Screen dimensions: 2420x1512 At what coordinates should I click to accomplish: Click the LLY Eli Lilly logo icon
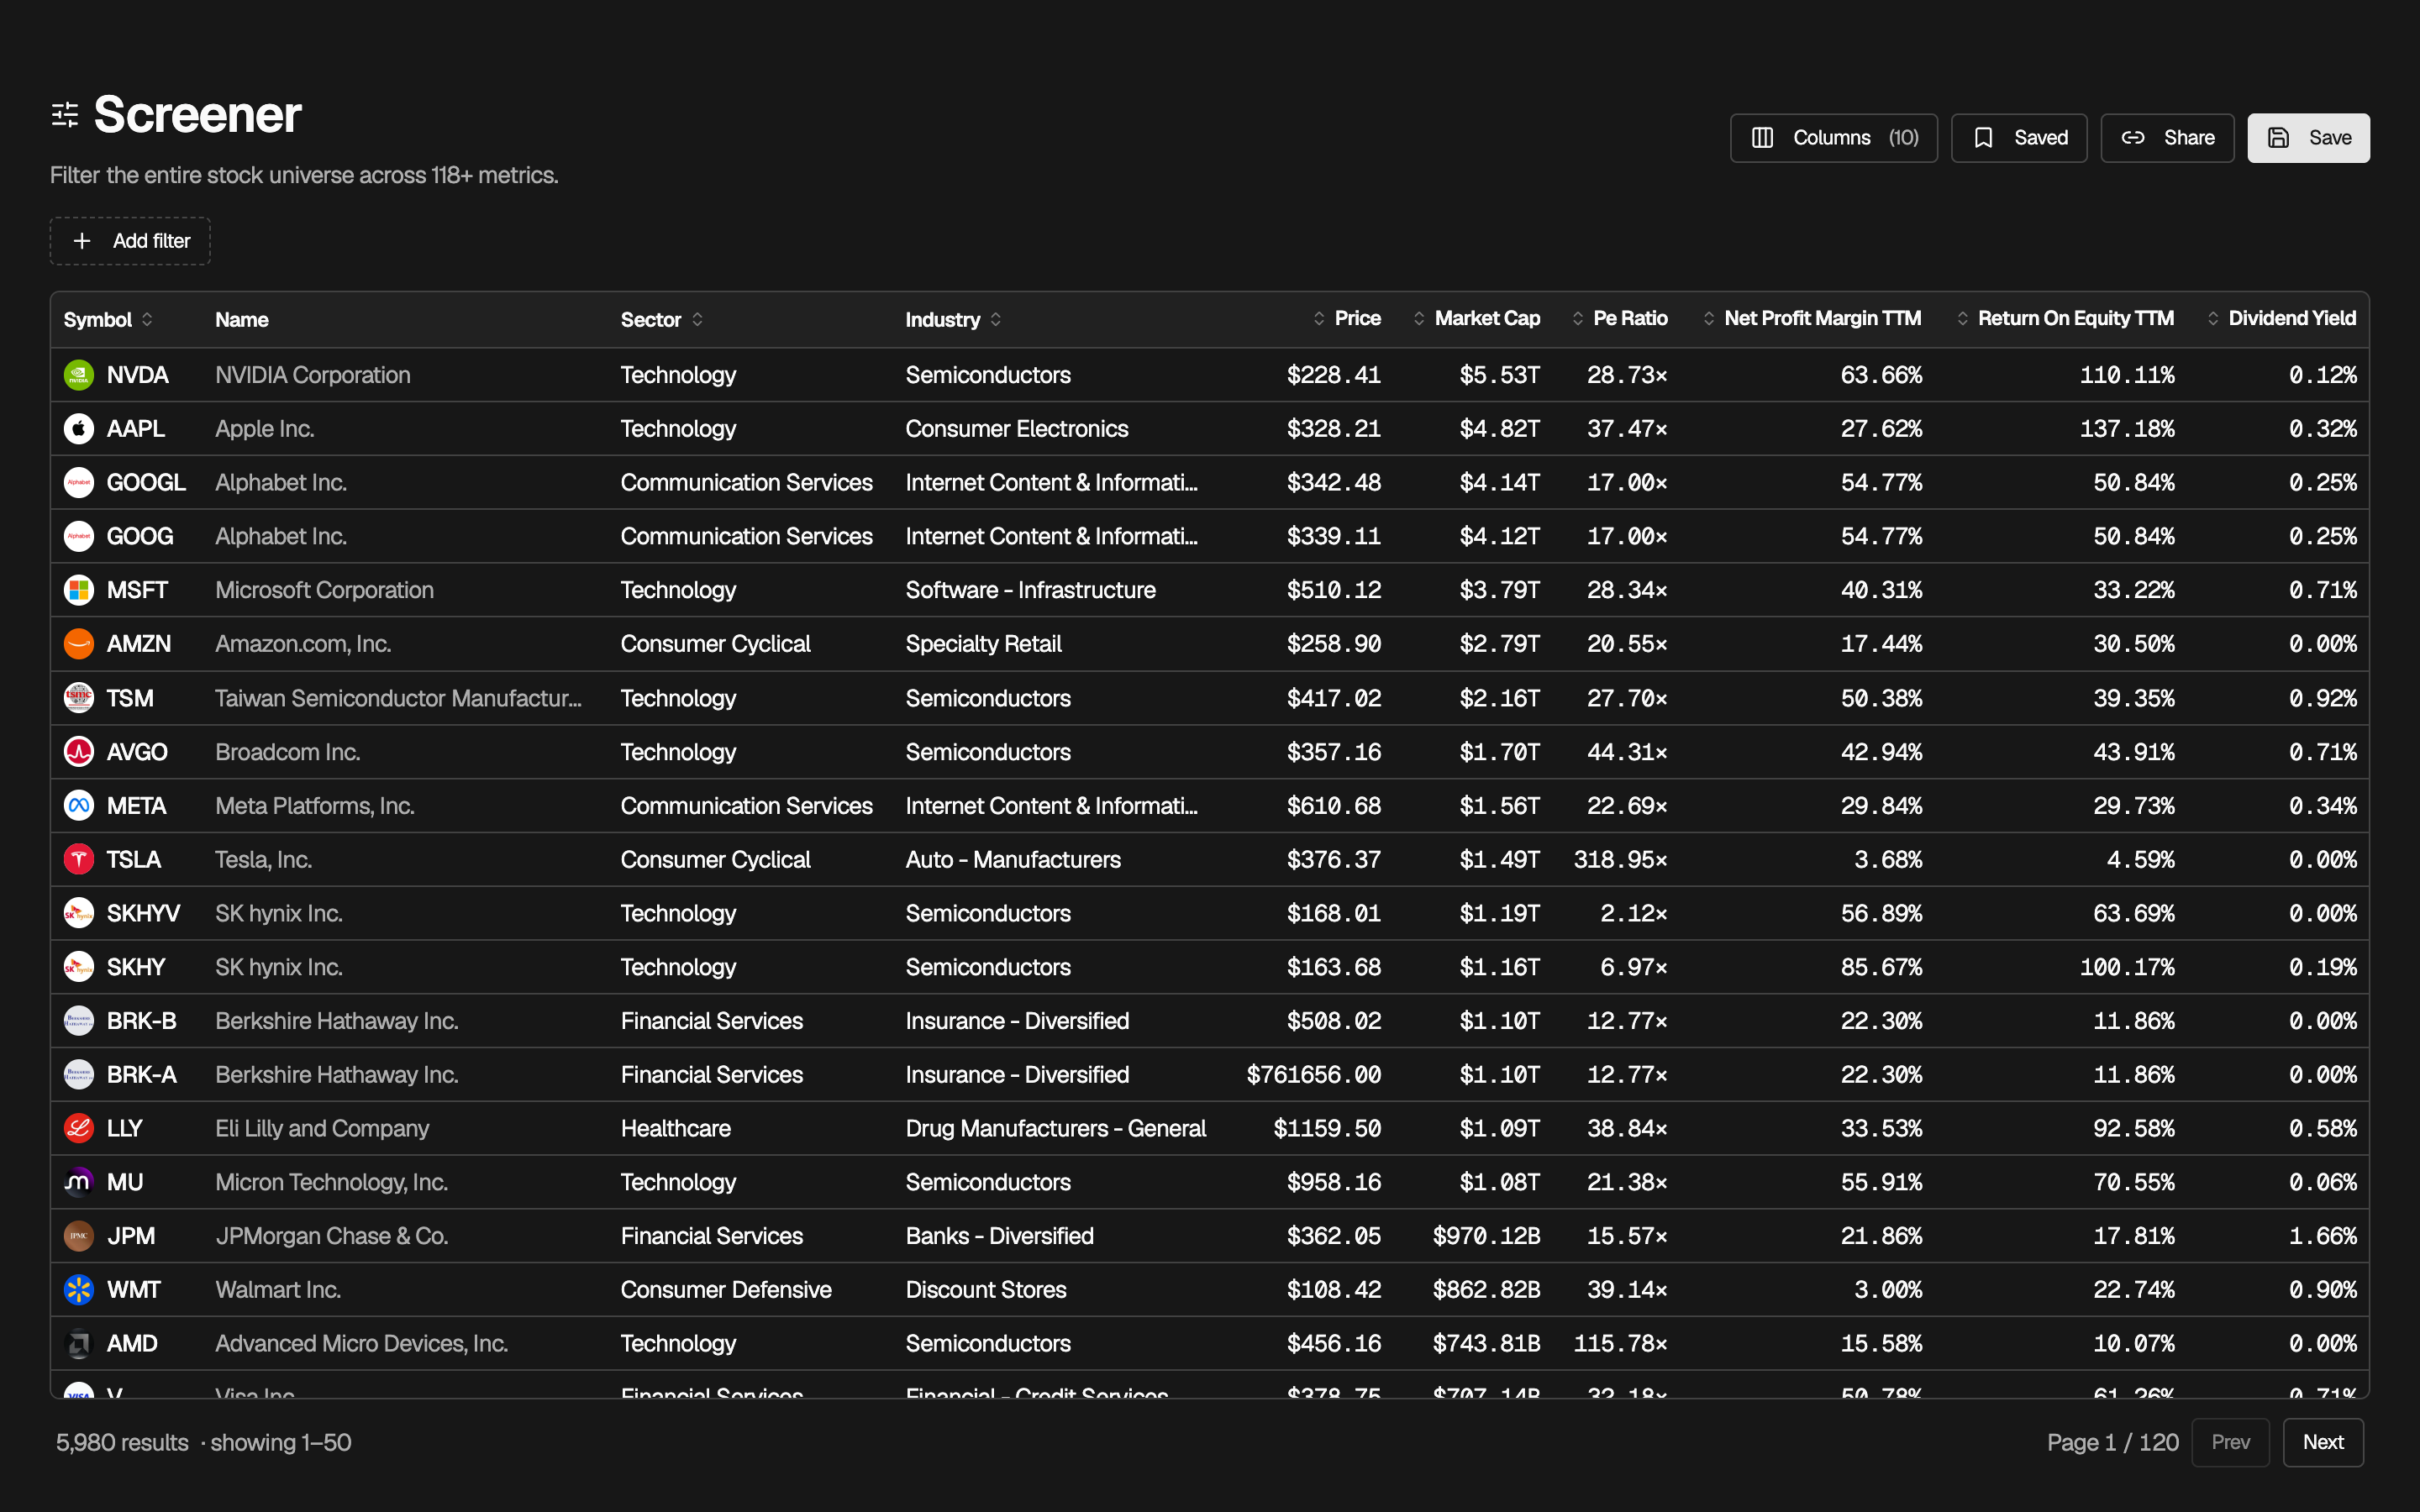coord(79,1129)
